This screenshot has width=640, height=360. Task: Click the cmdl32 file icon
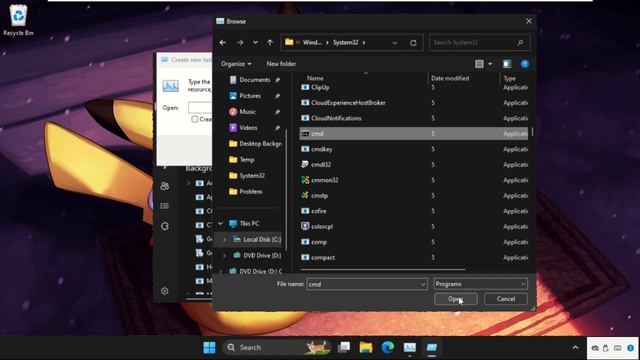coord(305,164)
